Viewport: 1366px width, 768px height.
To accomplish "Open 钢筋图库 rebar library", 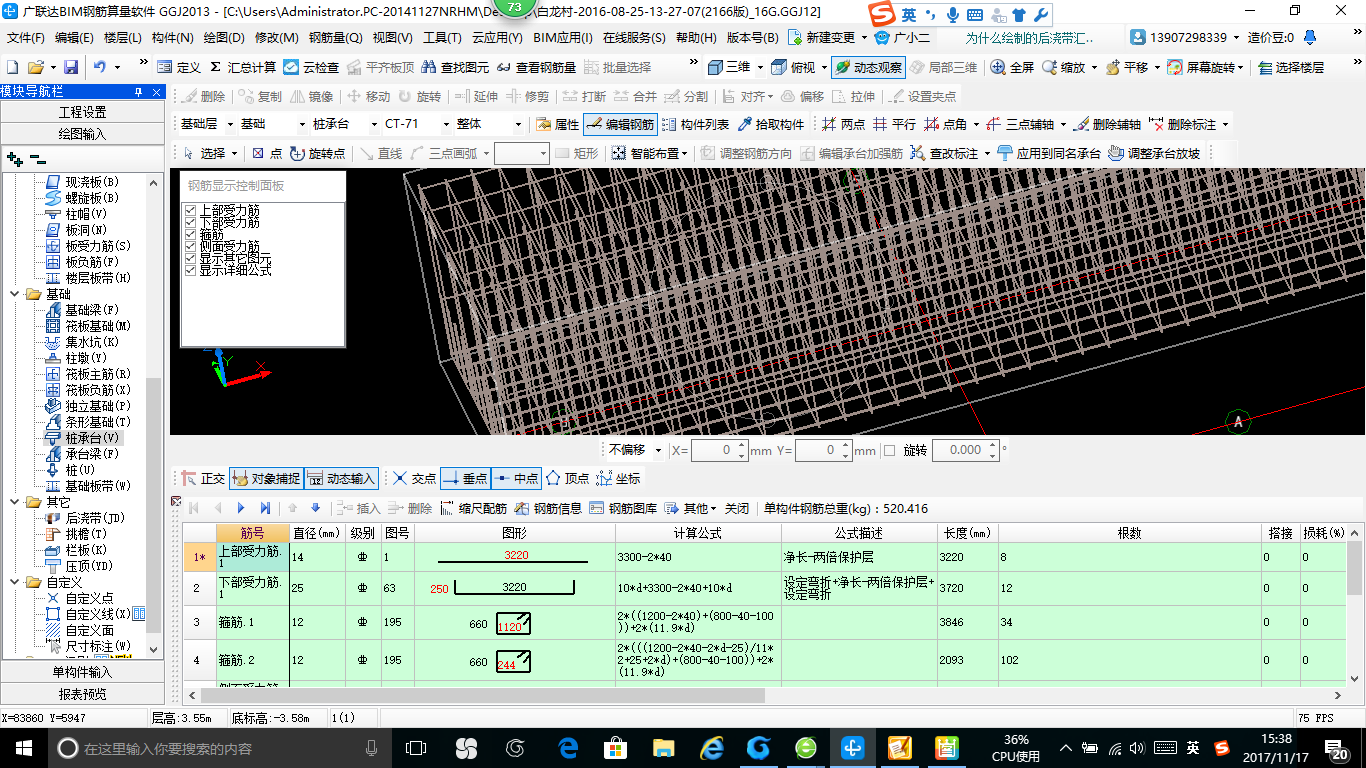I will 623,508.
